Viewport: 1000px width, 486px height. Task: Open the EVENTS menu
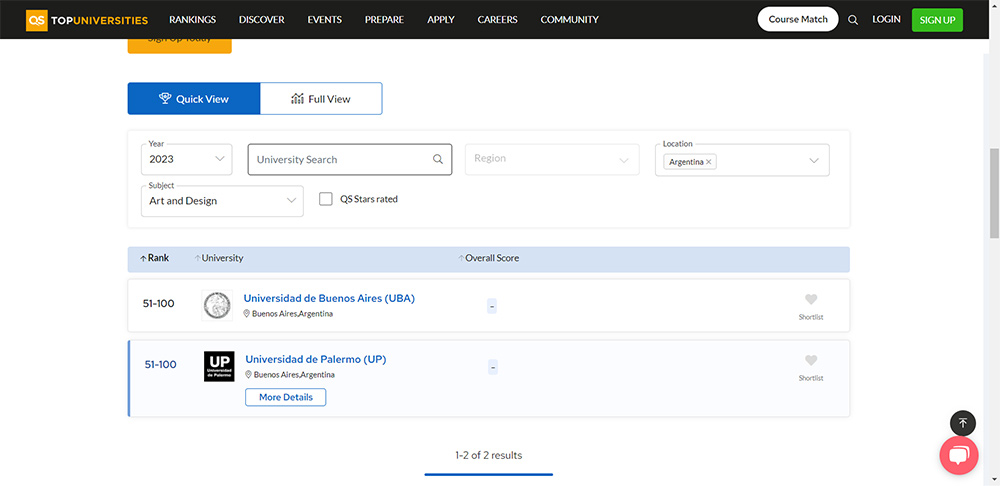point(325,20)
